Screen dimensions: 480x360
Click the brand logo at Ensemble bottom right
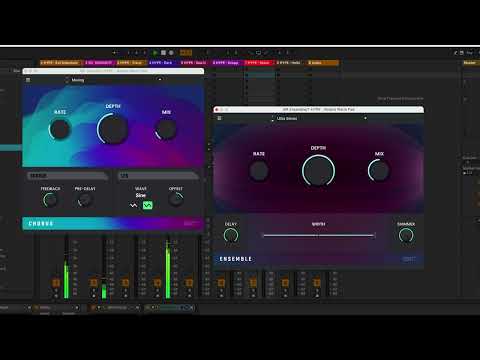pos(409,259)
